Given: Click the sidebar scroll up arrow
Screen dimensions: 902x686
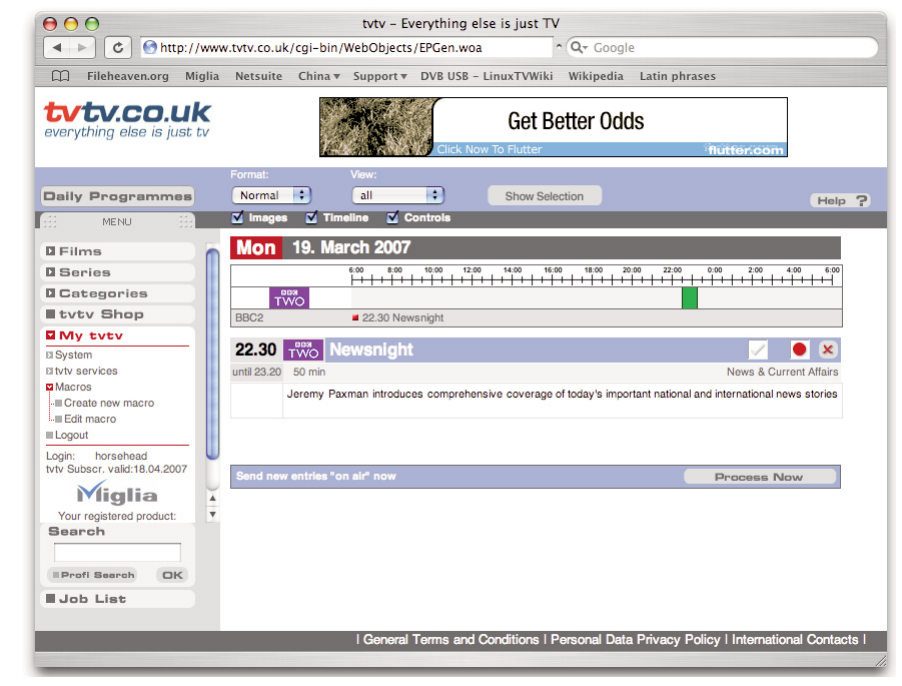Looking at the screenshot, I should click(x=213, y=498).
